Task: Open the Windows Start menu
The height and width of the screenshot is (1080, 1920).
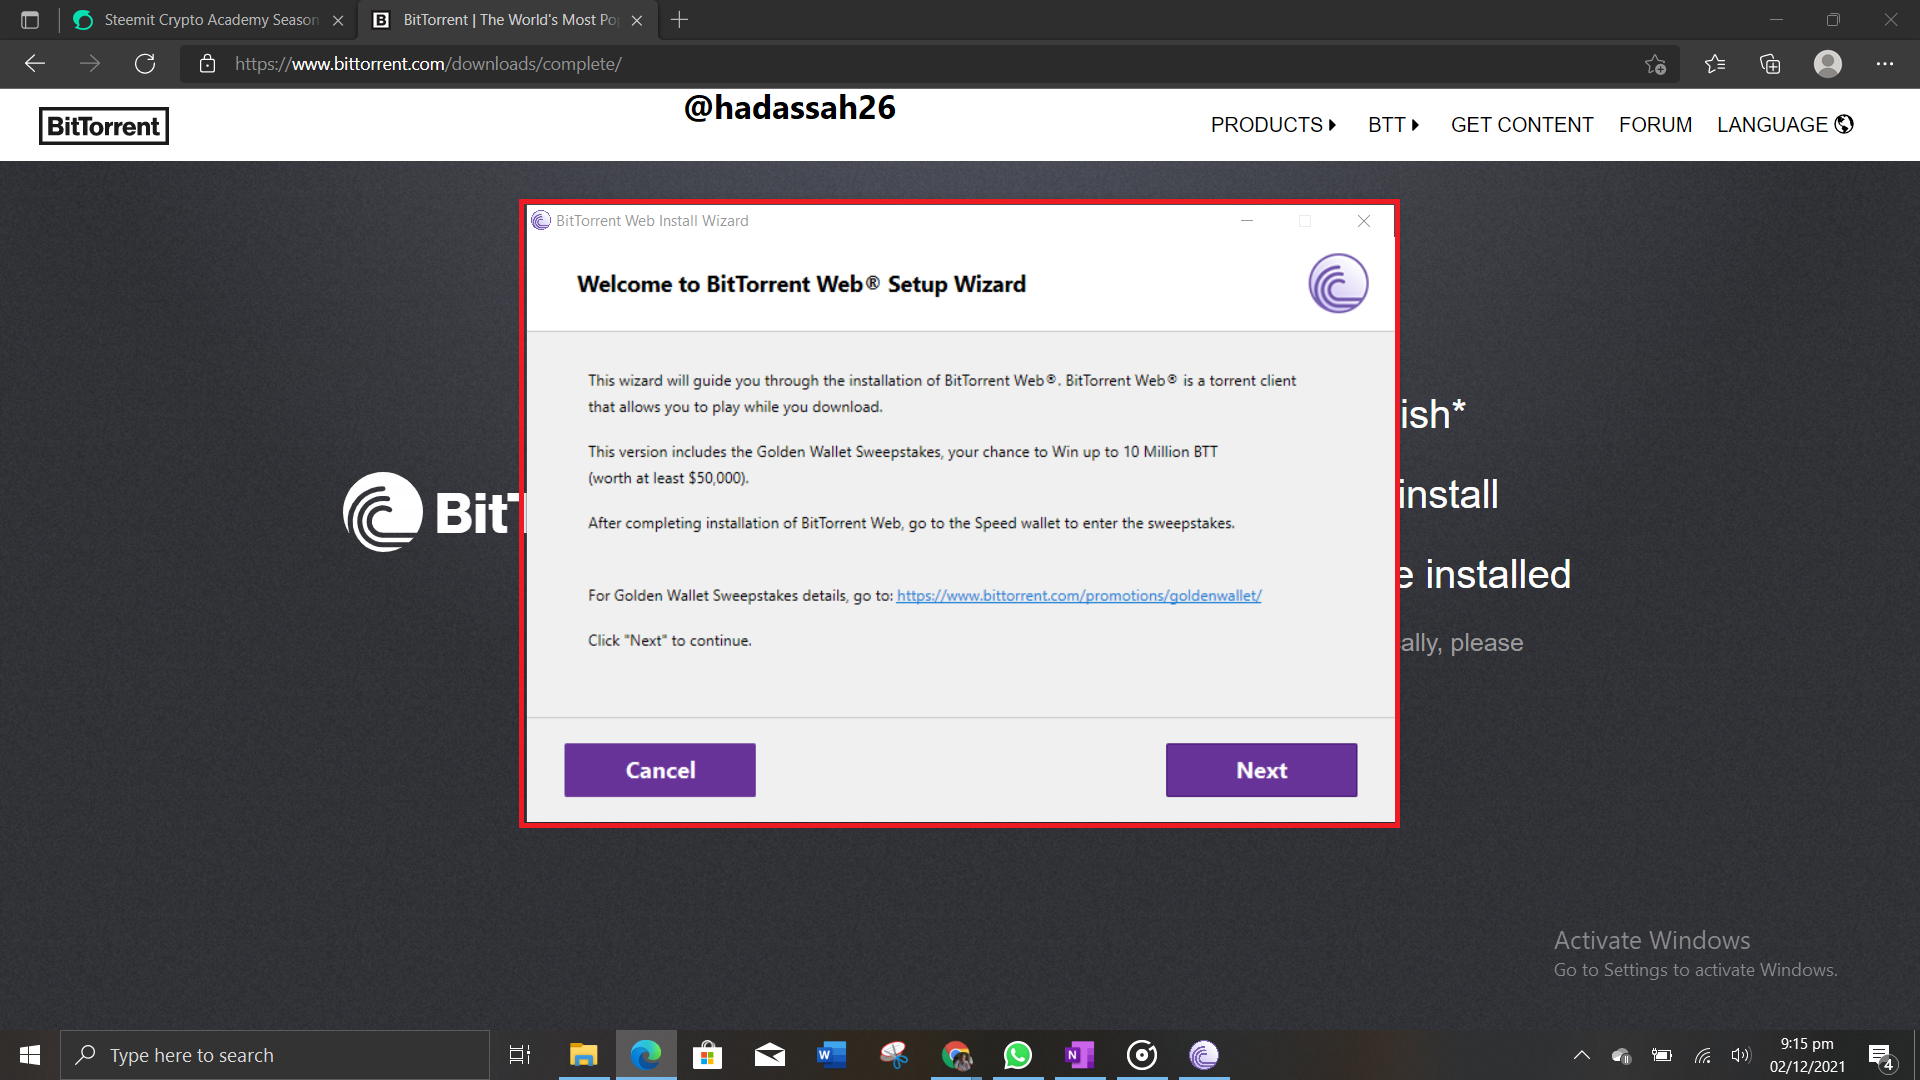Action: 30,1055
